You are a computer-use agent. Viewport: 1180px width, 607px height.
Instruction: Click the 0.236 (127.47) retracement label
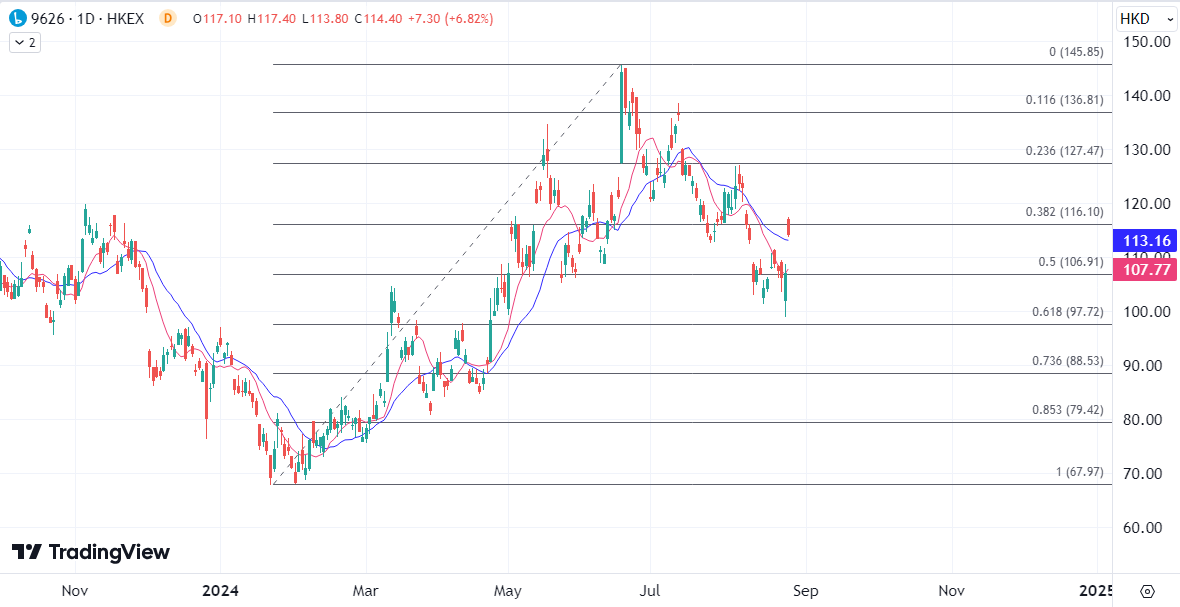click(x=1064, y=151)
